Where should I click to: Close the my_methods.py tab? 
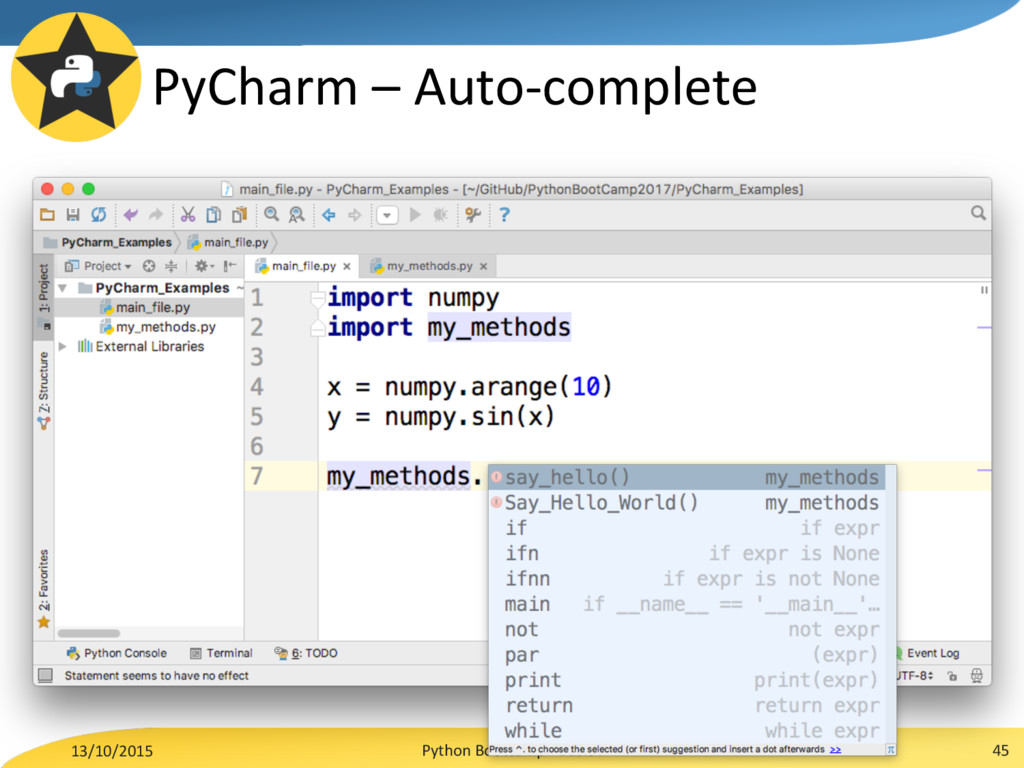pyautogui.click(x=483, y=266)
